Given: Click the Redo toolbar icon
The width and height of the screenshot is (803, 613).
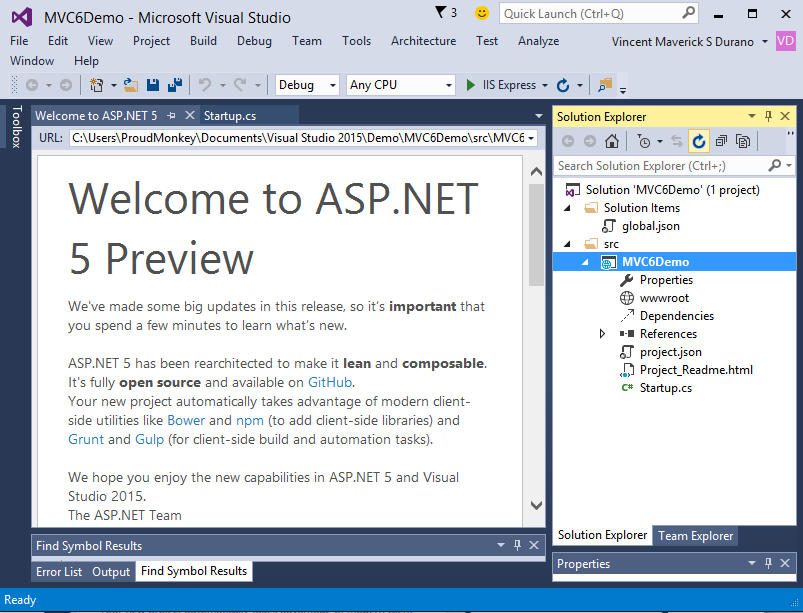Looking at the screenshot, I should (240, 85).
